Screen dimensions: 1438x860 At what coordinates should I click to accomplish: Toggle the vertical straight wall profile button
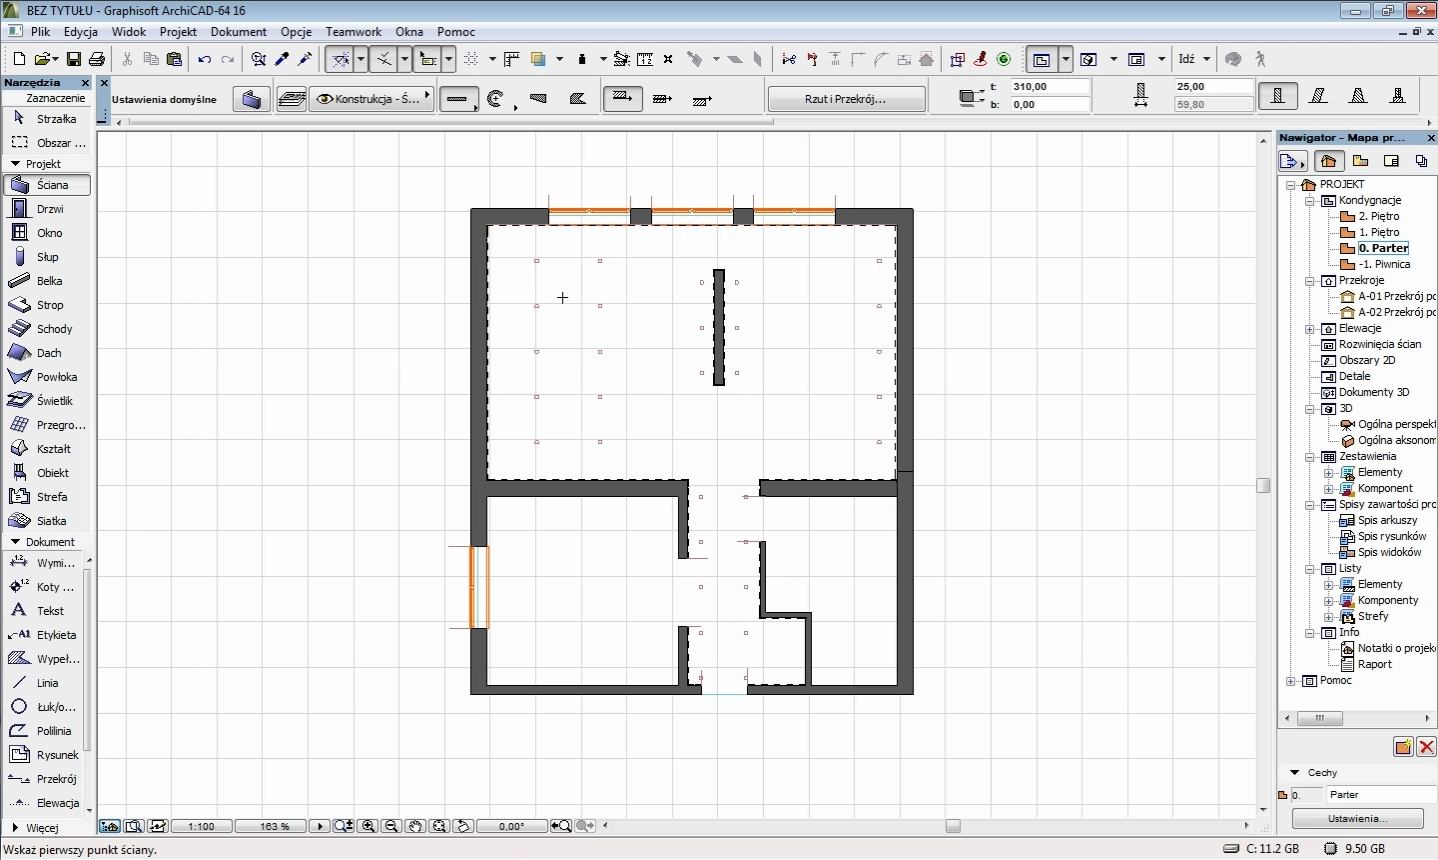pyautogui.click(x=1278, y=96)
